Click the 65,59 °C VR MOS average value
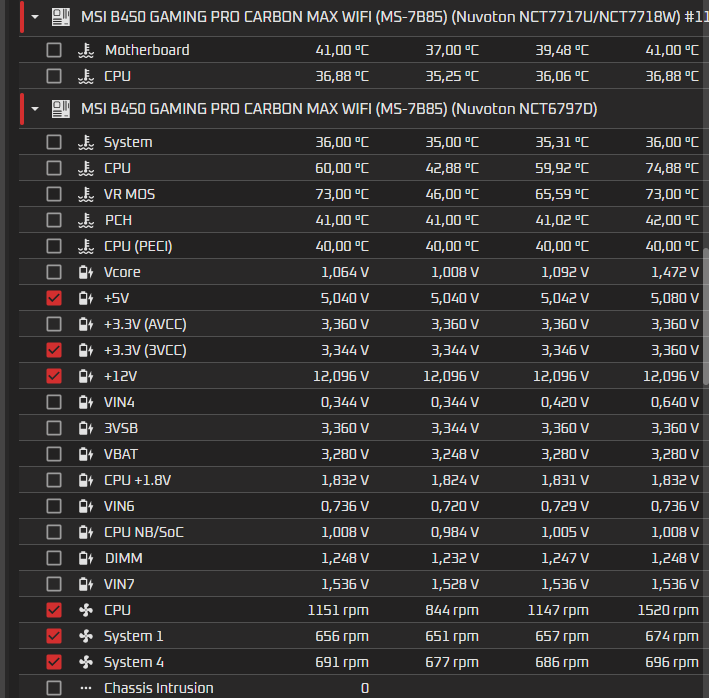The height and width of the screenshot is (698, 709). pos(562,194)
